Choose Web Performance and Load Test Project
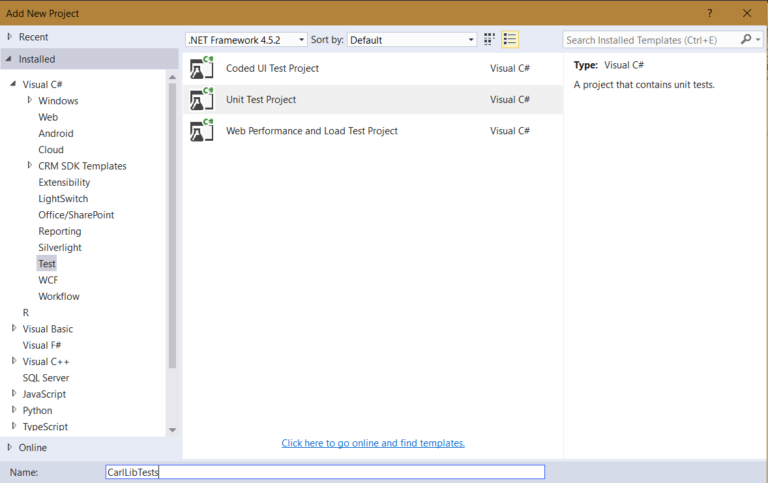Screen dimensions: 768x483 coord(373,131)
